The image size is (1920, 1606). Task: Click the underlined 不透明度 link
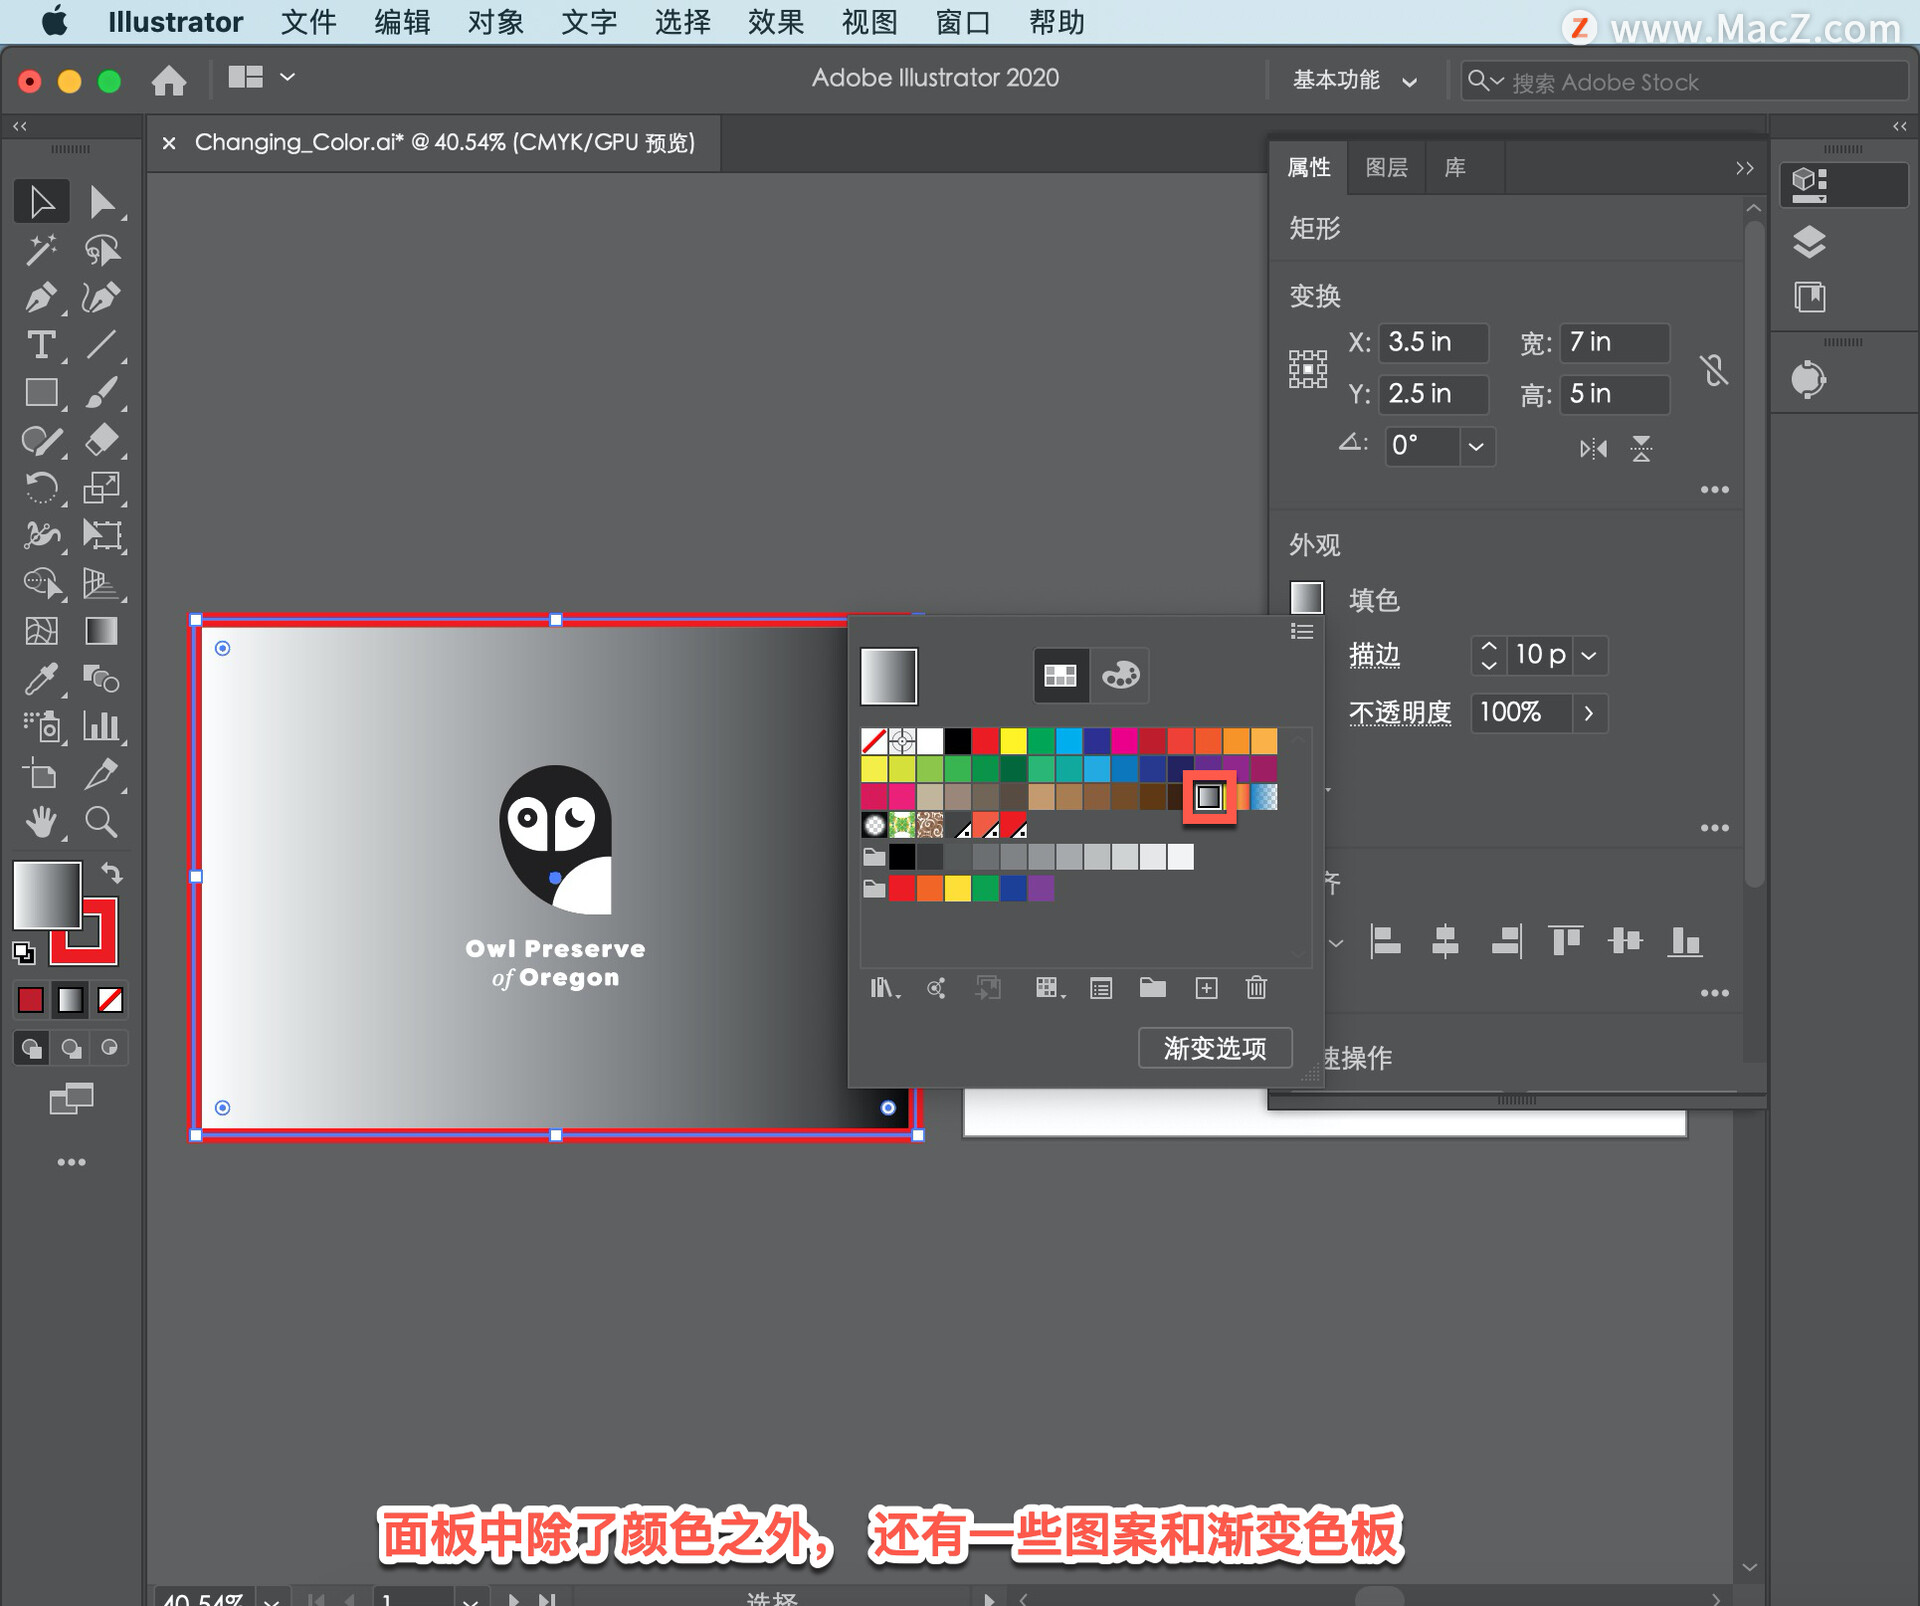click(x=1399, y=712)
